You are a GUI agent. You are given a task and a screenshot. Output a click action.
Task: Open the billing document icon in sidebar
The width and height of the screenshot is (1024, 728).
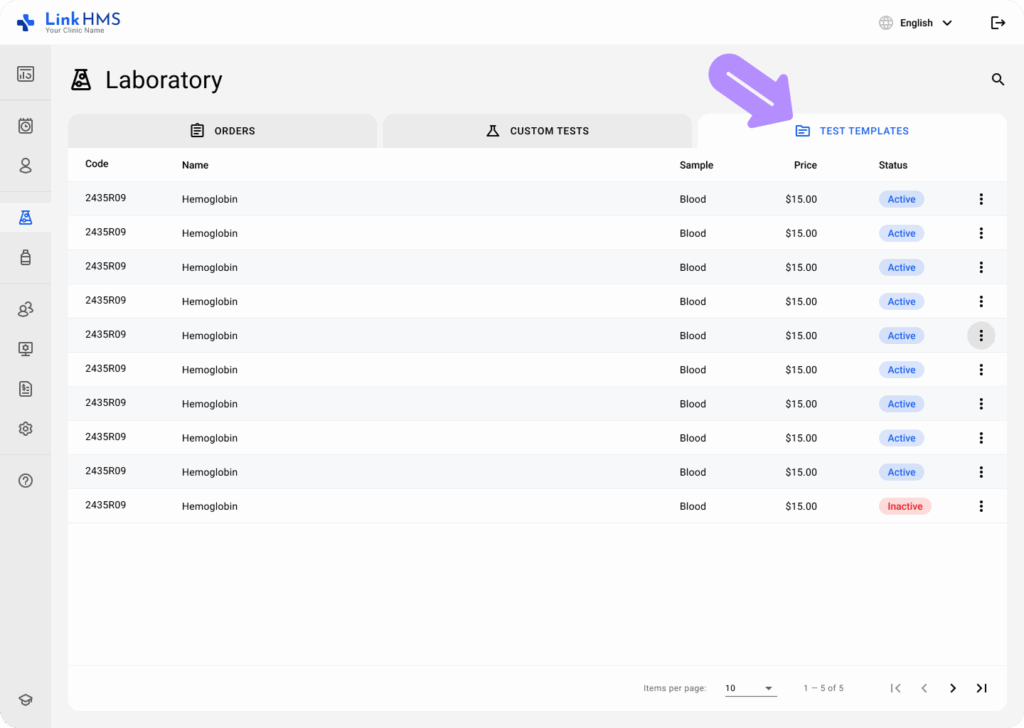[25, 389]
